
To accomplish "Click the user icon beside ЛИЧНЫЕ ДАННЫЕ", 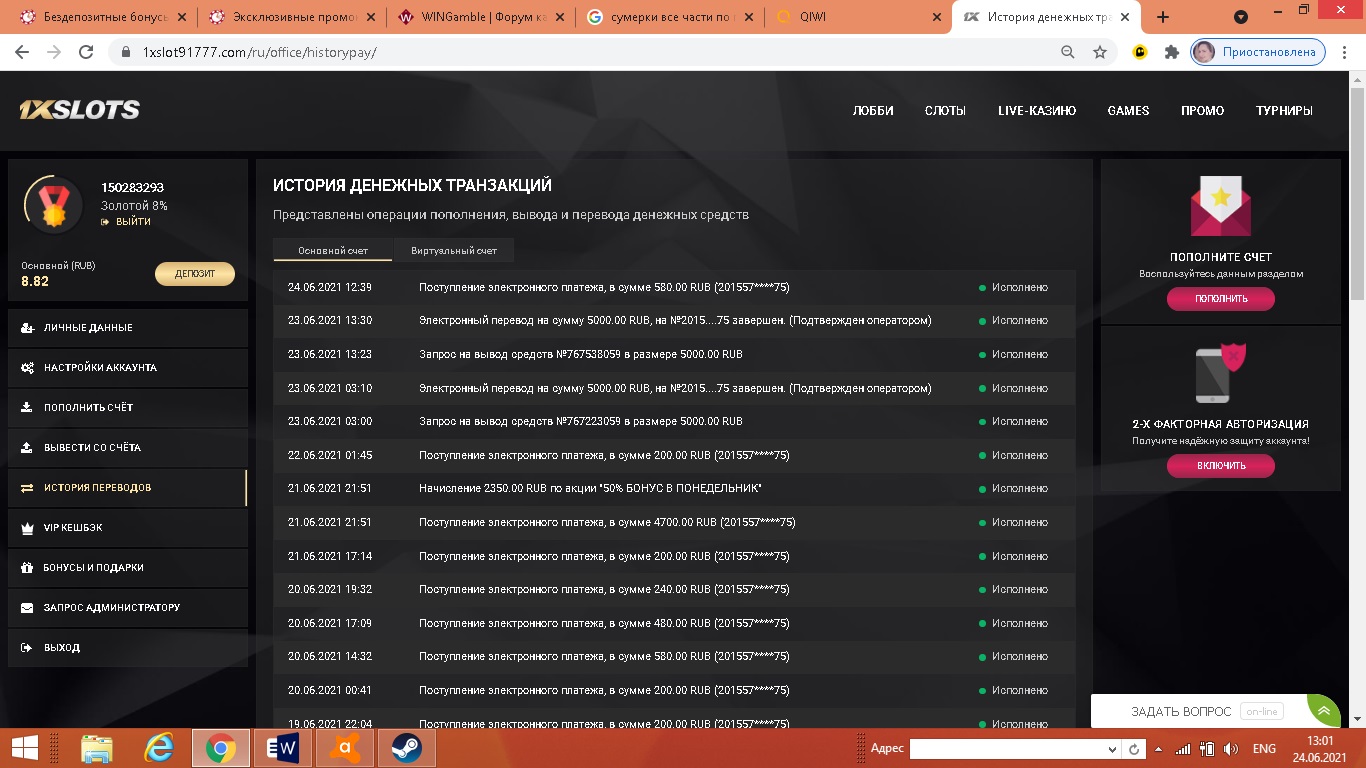I will [26, 328].
